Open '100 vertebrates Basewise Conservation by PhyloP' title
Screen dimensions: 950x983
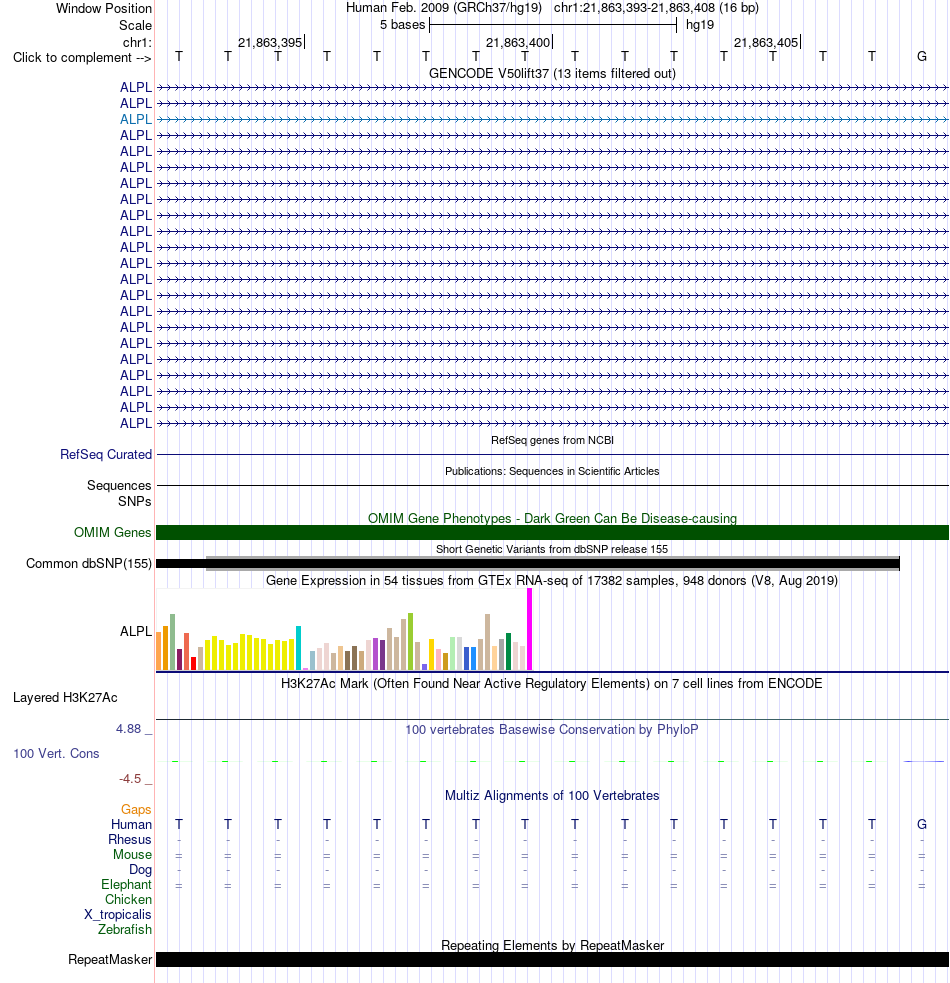552,730
